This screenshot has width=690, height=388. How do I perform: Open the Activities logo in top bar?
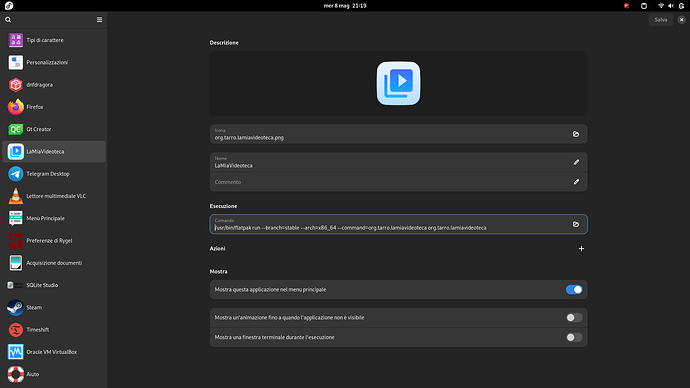point(9,6)
